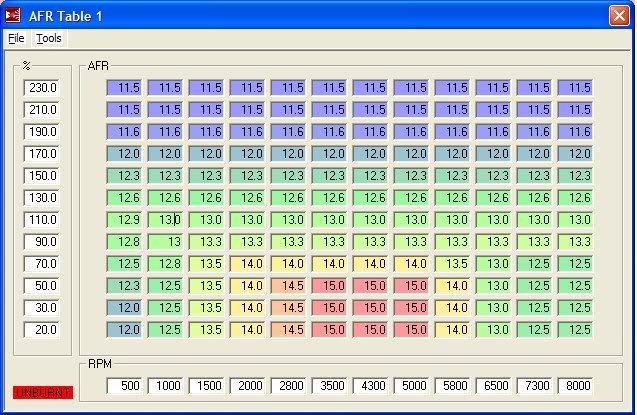Click the 4300 RPM bin field
Screen dimensions: 637x415
pos(370,385)
